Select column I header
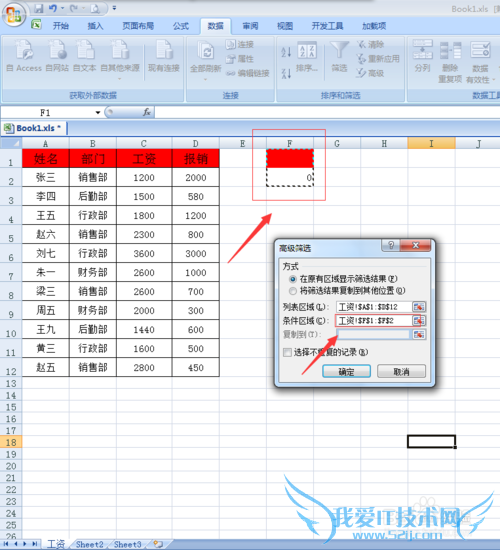This screenshot has height=550, width=500. click(431, 143)
